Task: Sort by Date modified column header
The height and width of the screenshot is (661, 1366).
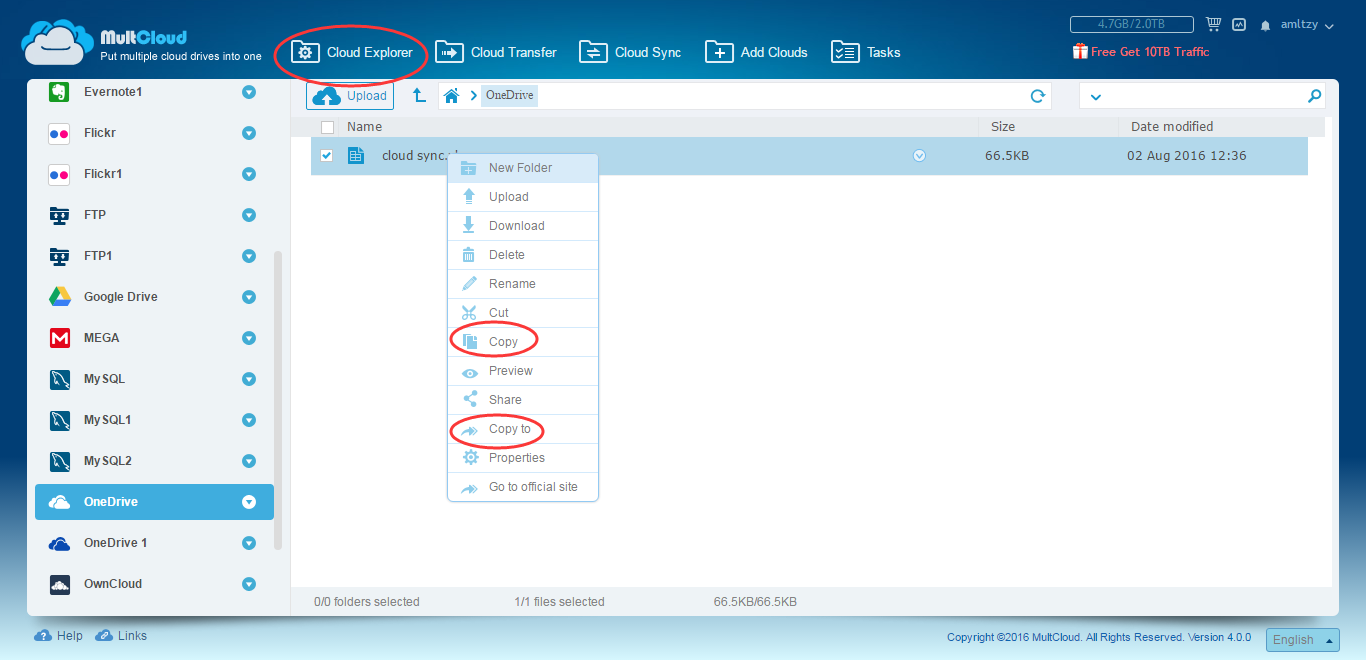Action: (x=1172, y=127)
